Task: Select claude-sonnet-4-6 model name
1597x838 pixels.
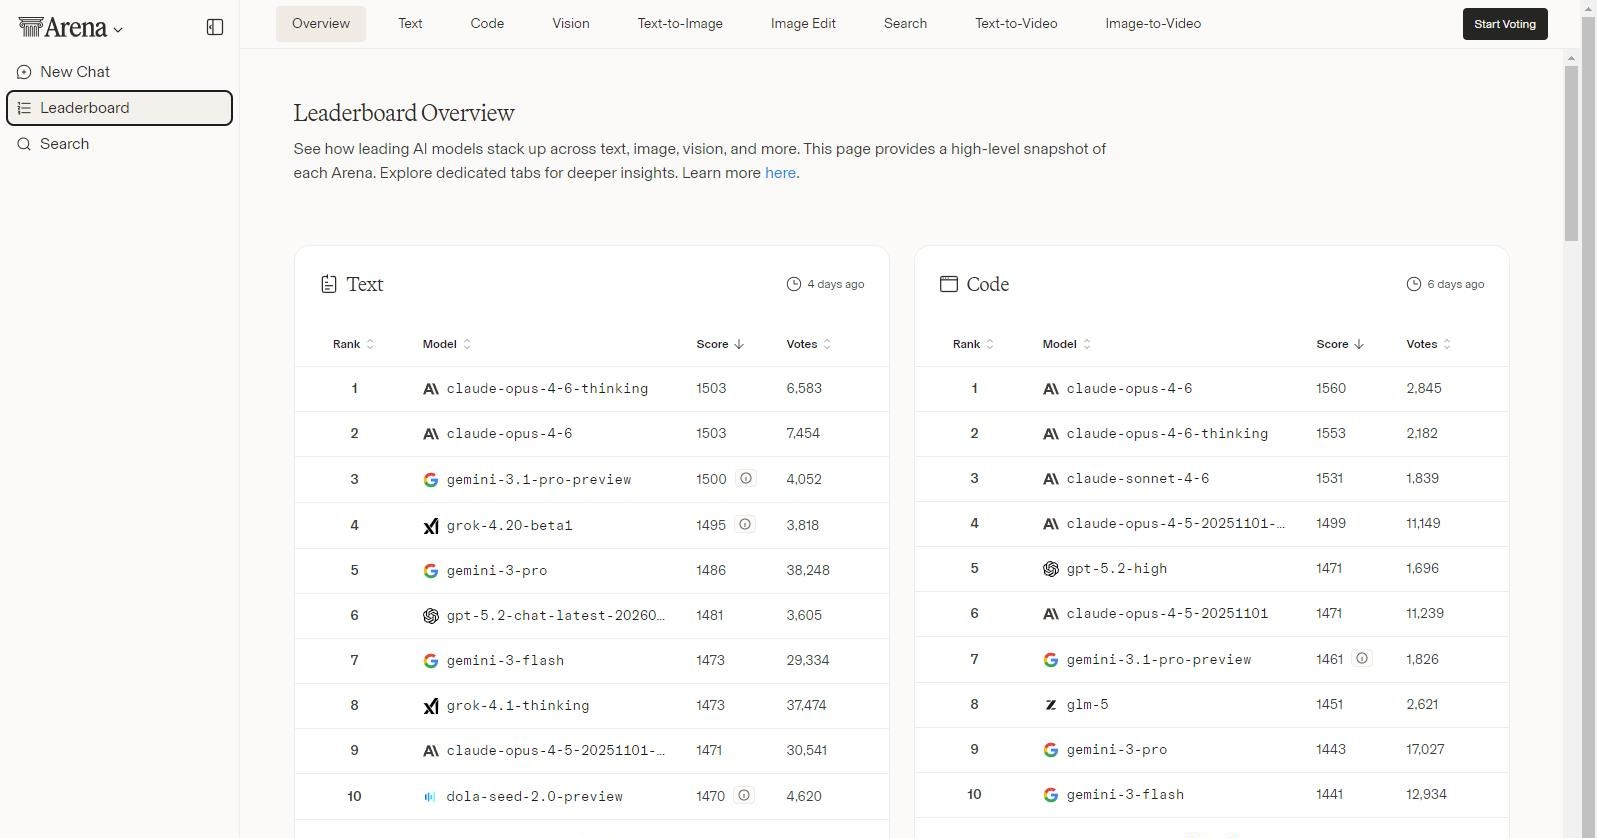Action: click(1138, 478)
